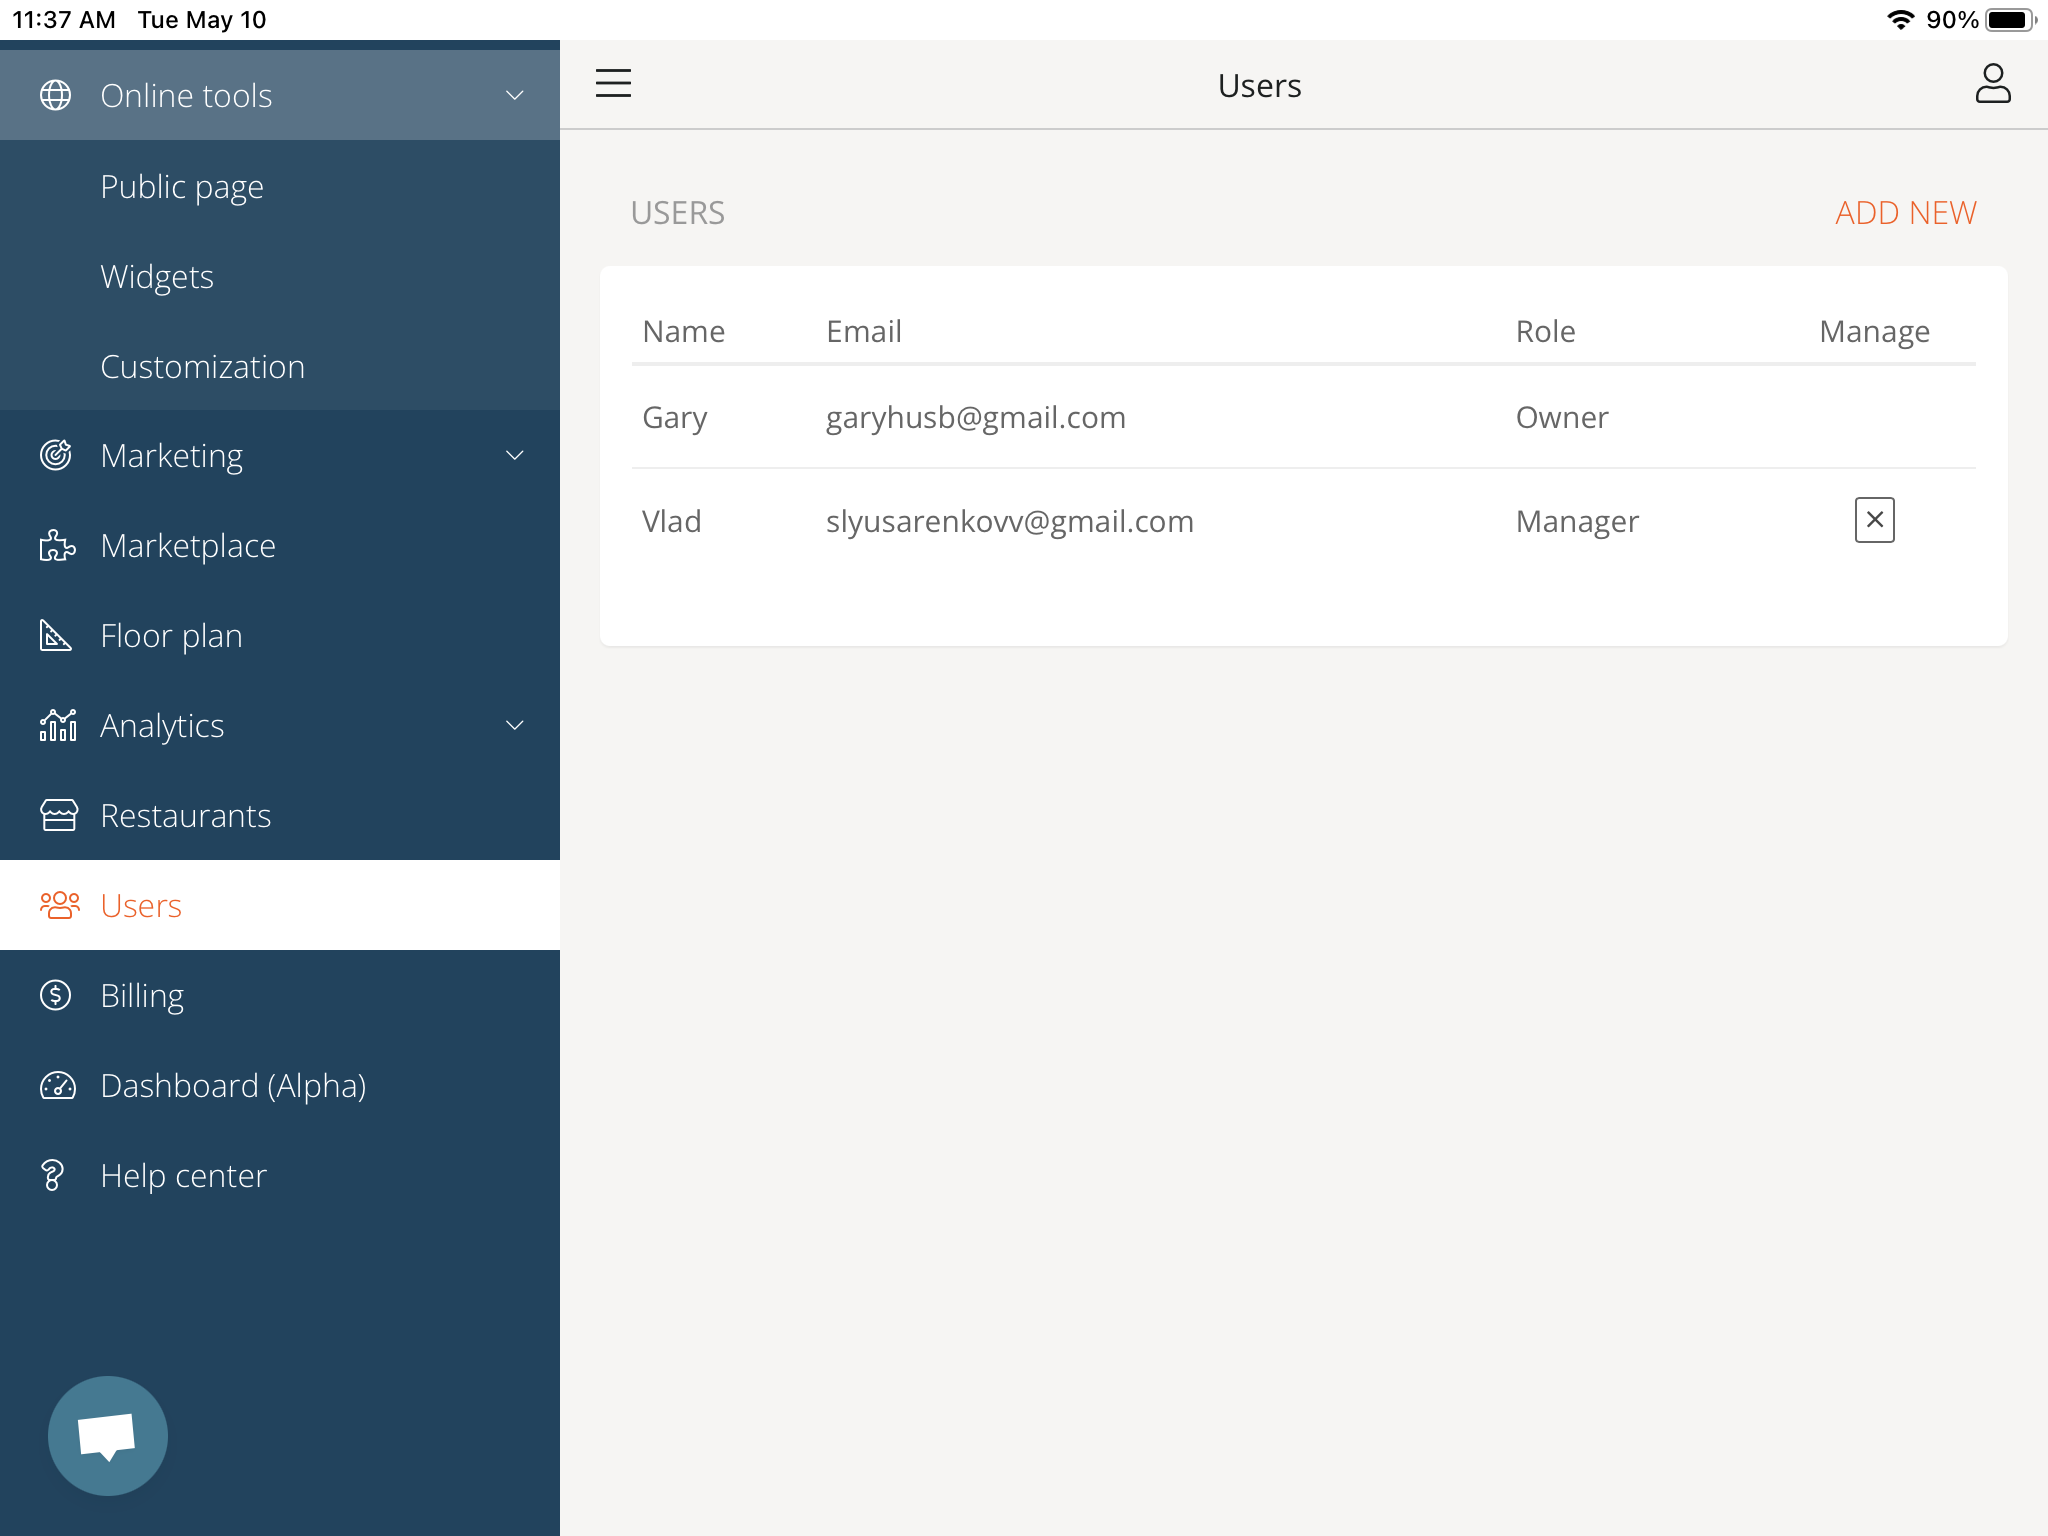Click the Help center question icon
This screenshot has width=2048, height=1536.
pos(53,1175)
